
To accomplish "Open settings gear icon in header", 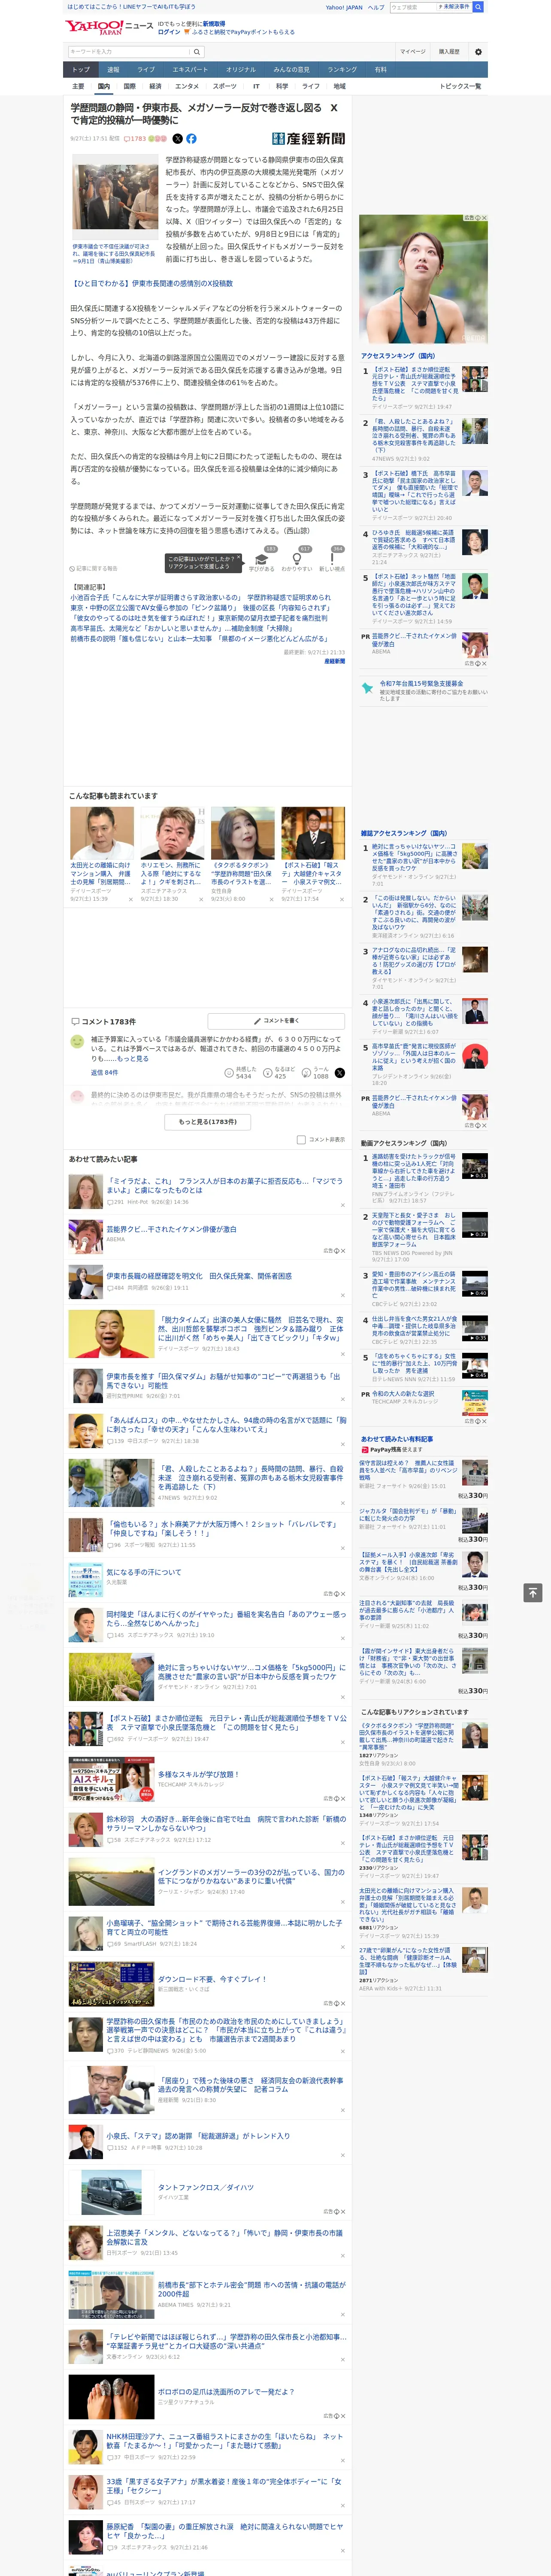I will point(478,51).
